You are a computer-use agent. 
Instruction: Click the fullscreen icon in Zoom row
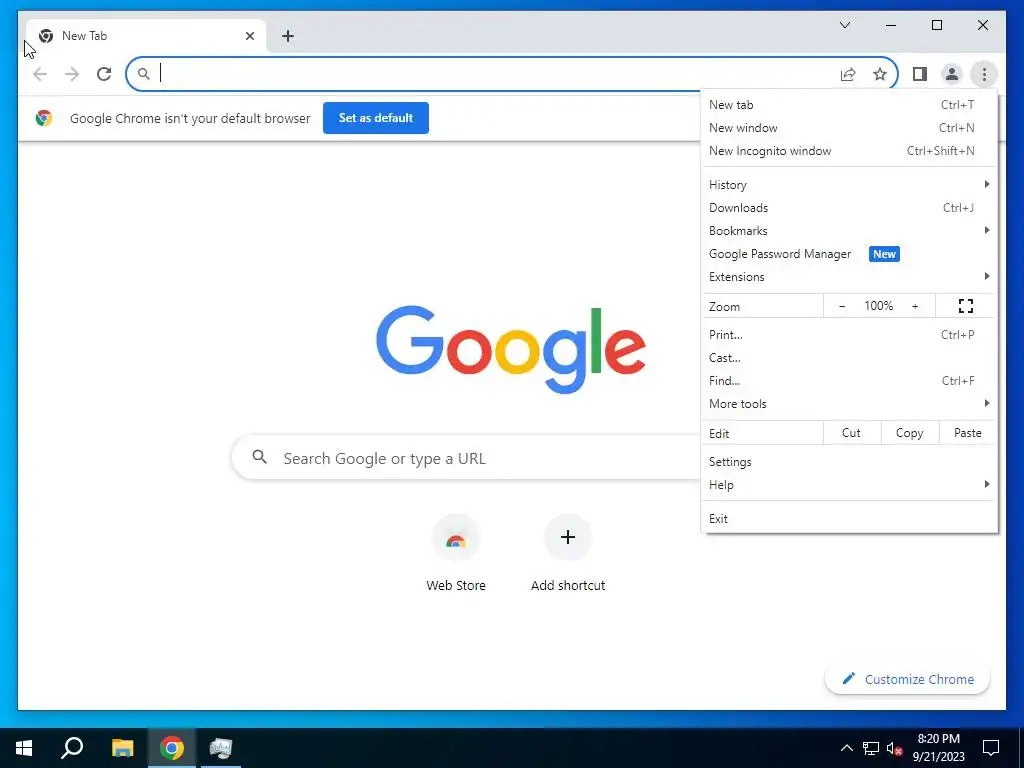pos(965,306)
